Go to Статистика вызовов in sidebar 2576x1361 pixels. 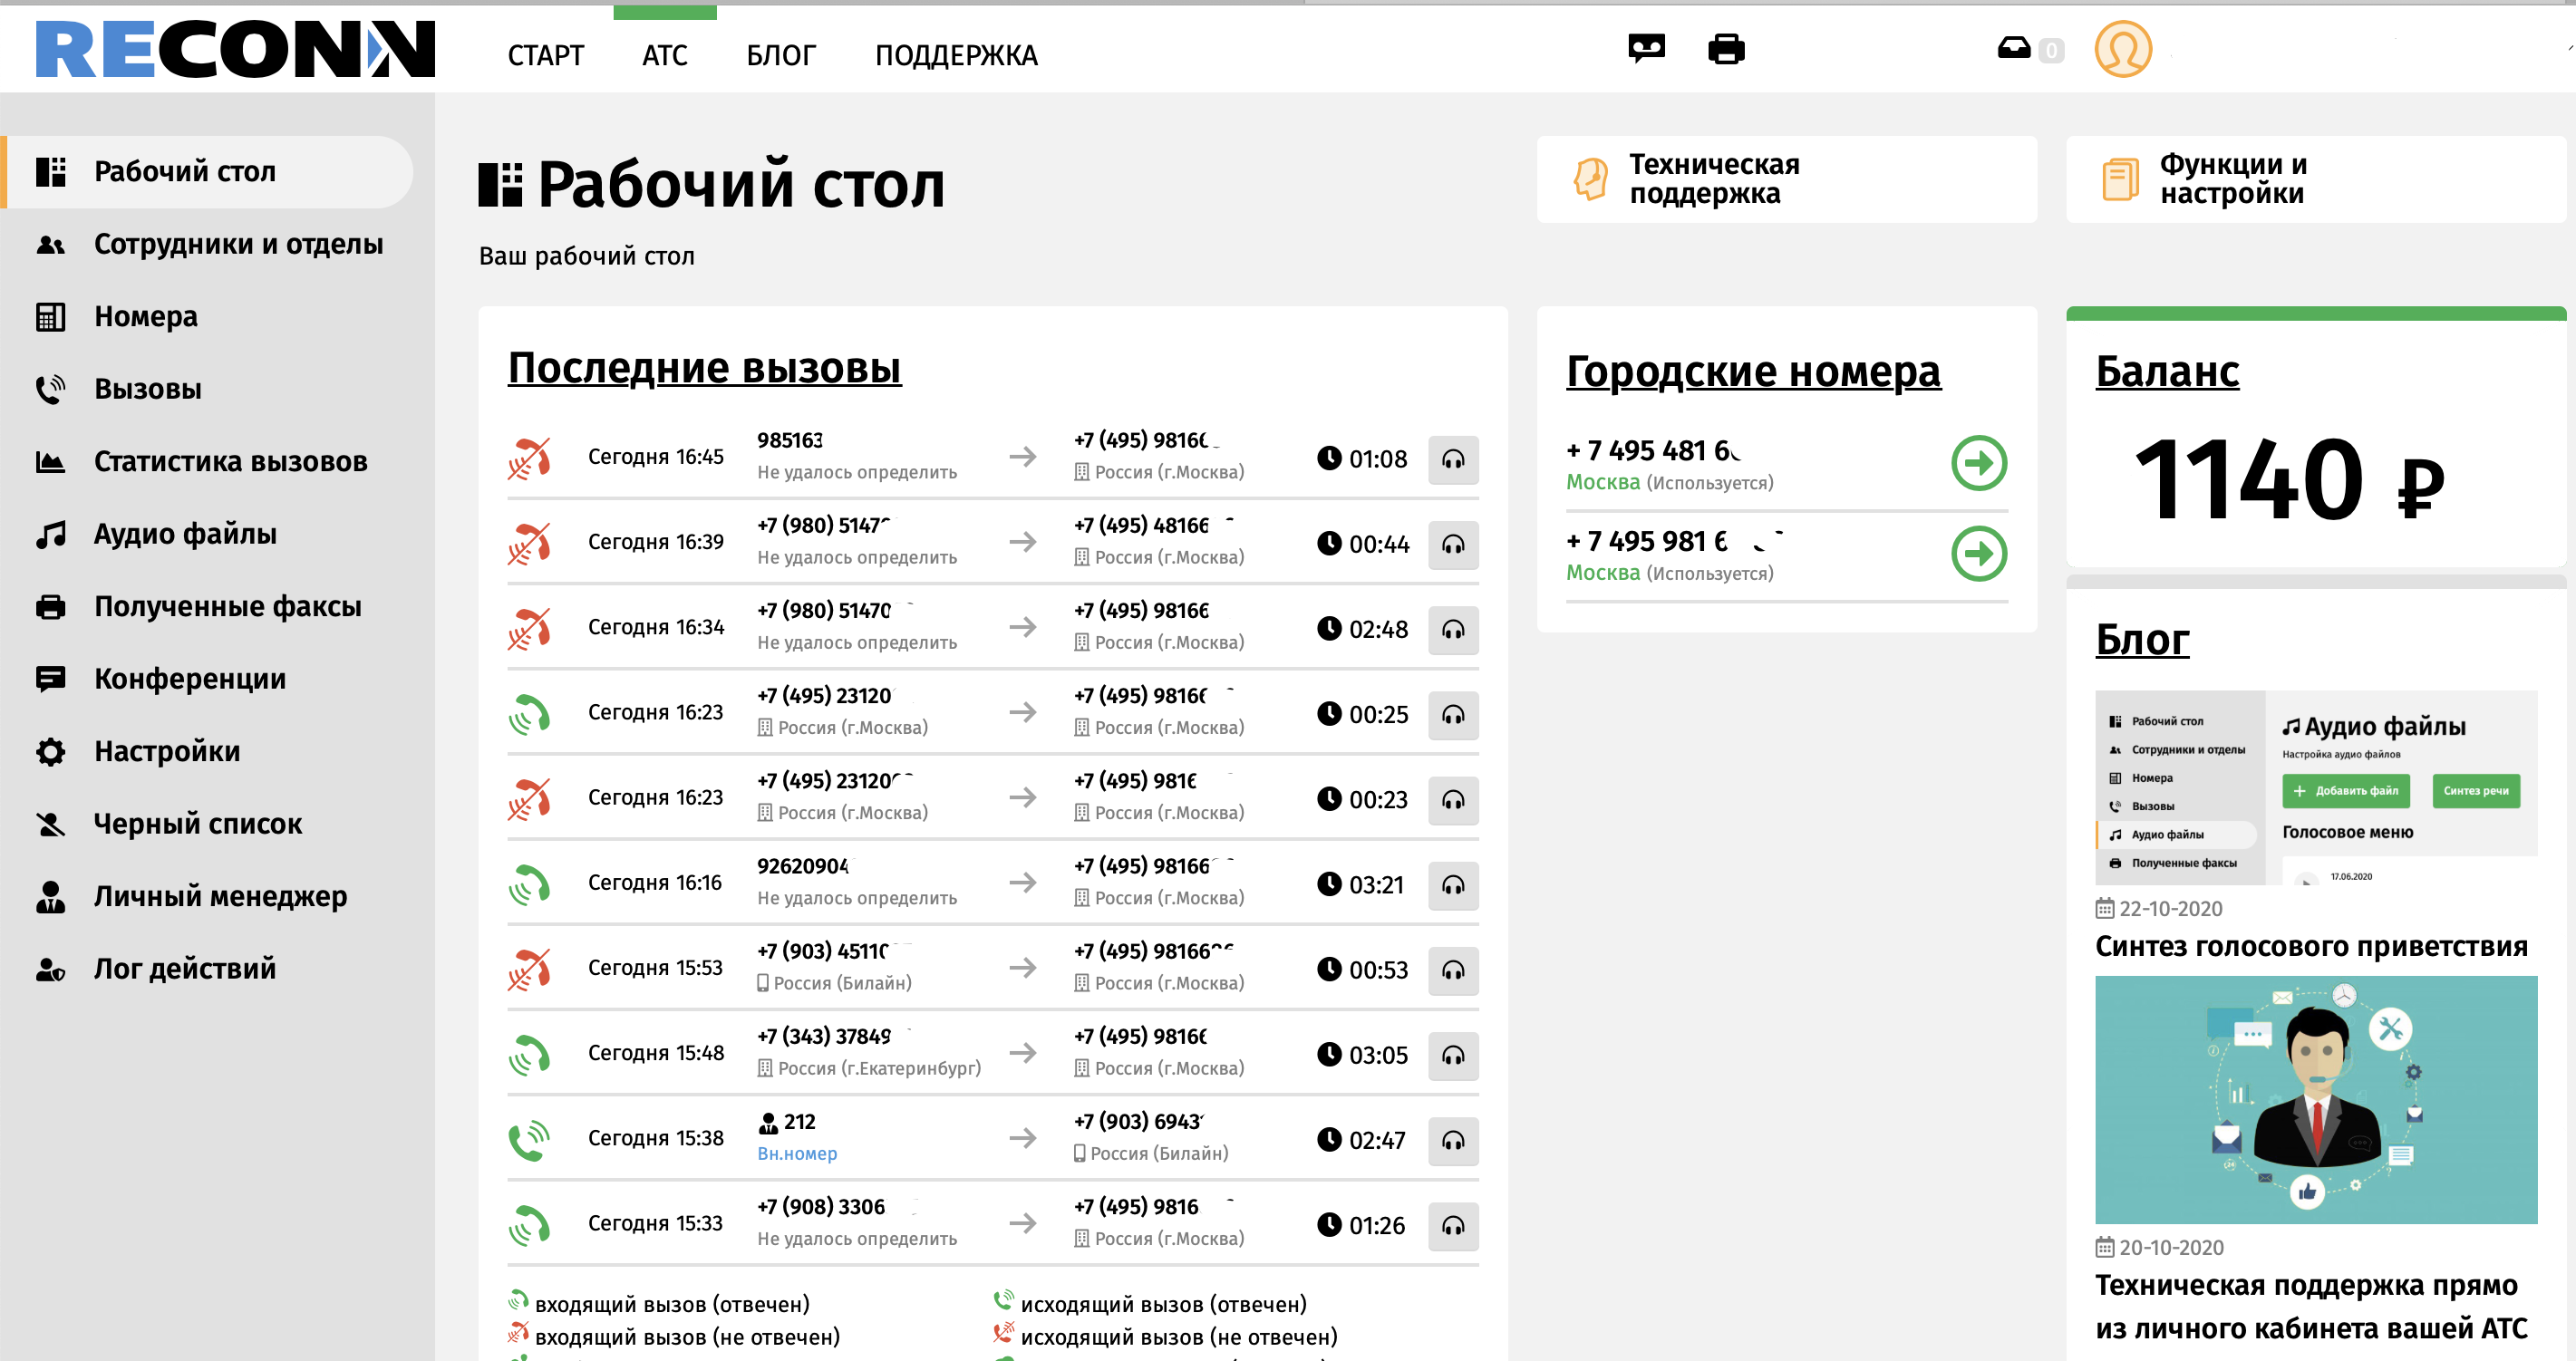tap(230, 461)
